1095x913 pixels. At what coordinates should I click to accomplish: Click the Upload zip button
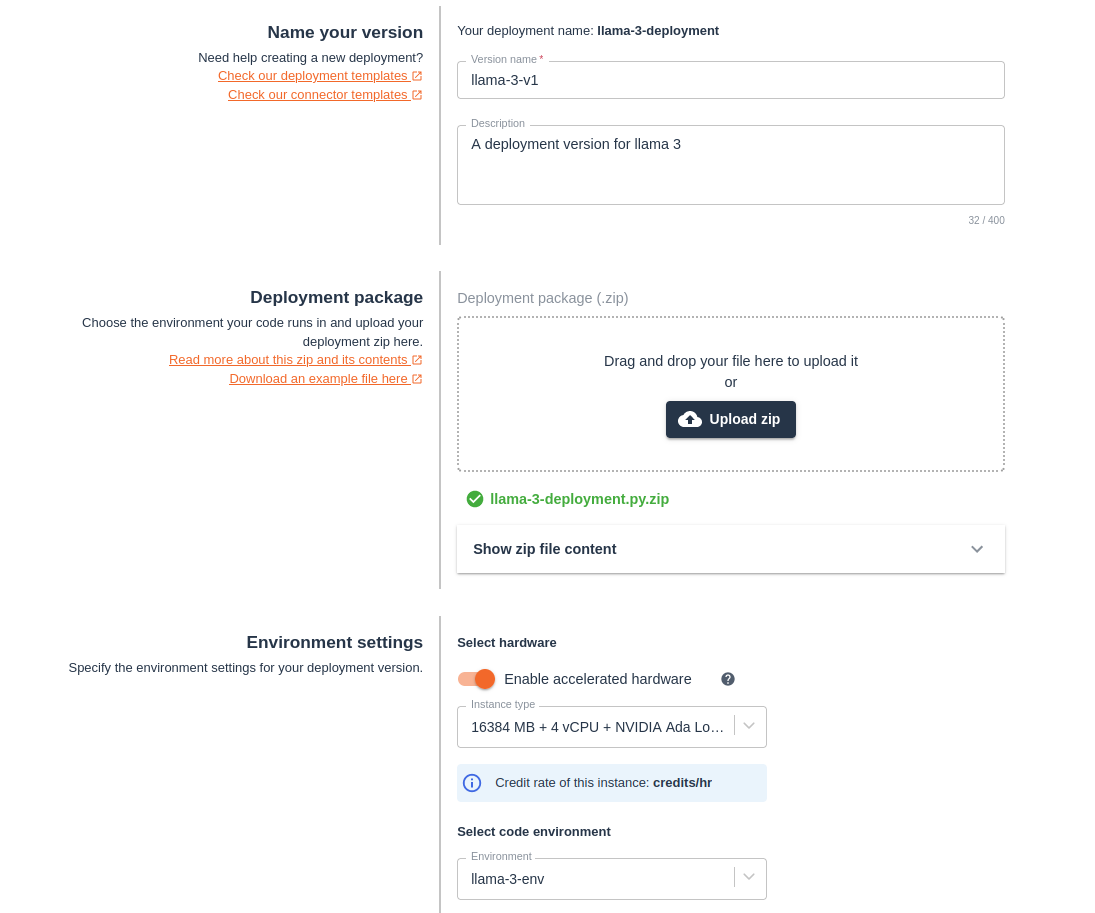click(x=730, y=419)
